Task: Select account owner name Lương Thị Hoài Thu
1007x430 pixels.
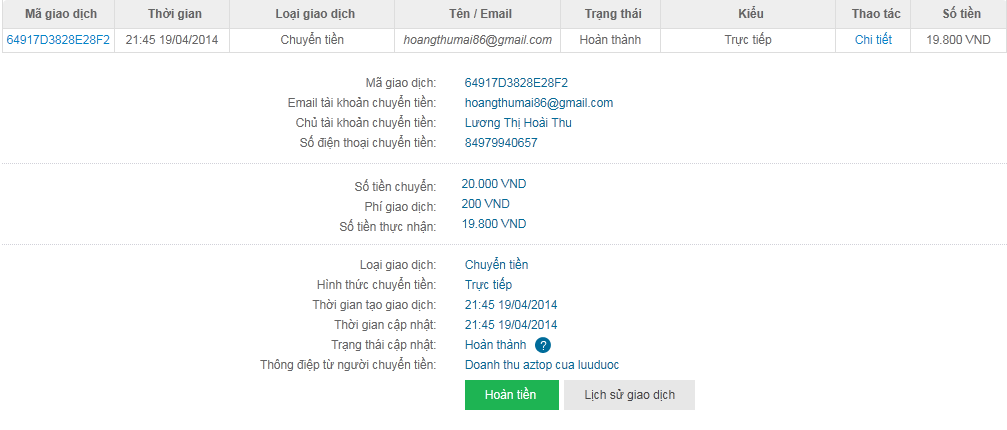Action: [x=518, y=123]
